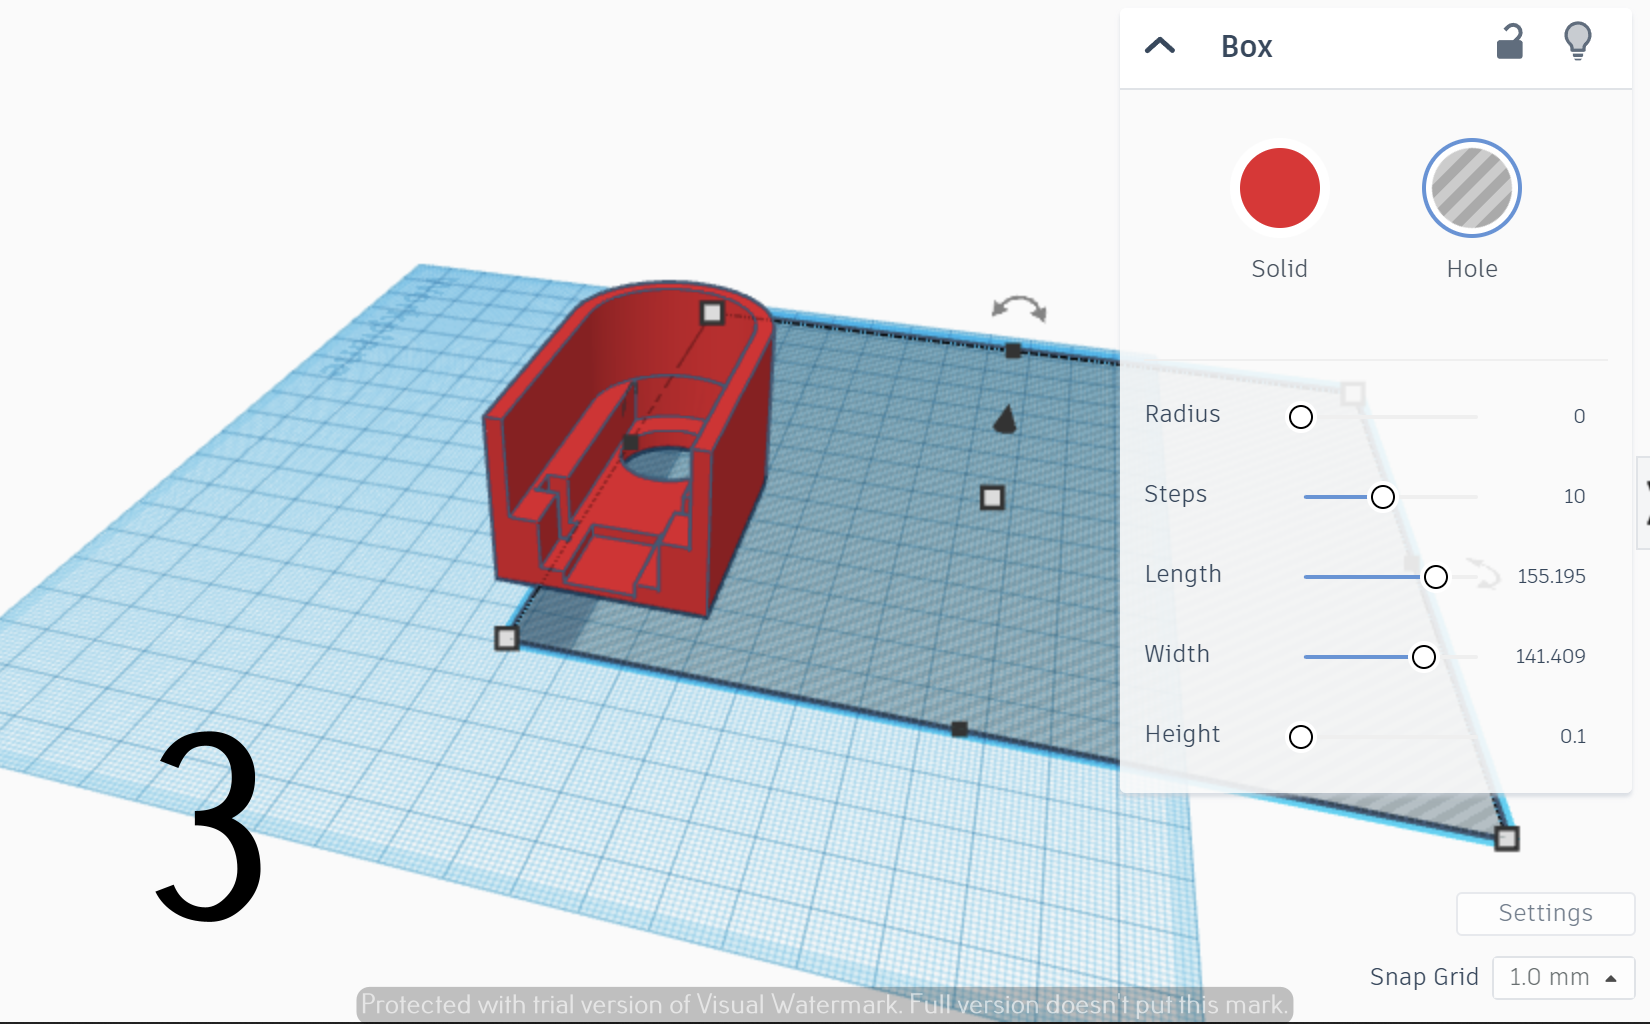Image resolution: width=1650 pixels, height=1024 pixels.
Task: Click the Height slider handle
Action: click(x=1301, y=737)
